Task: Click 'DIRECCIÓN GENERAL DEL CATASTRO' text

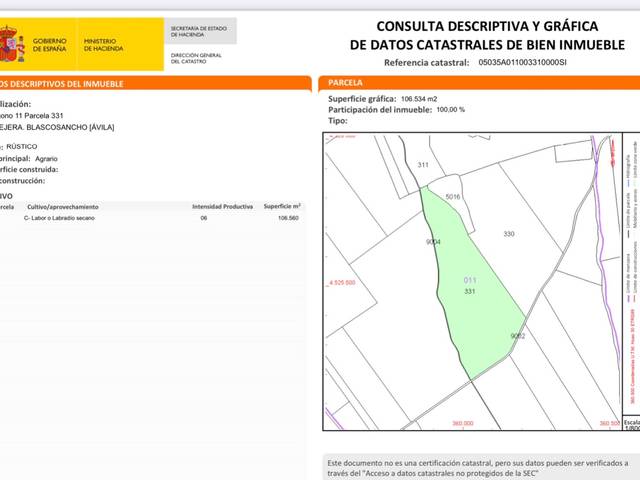Action: click(196, 58)
